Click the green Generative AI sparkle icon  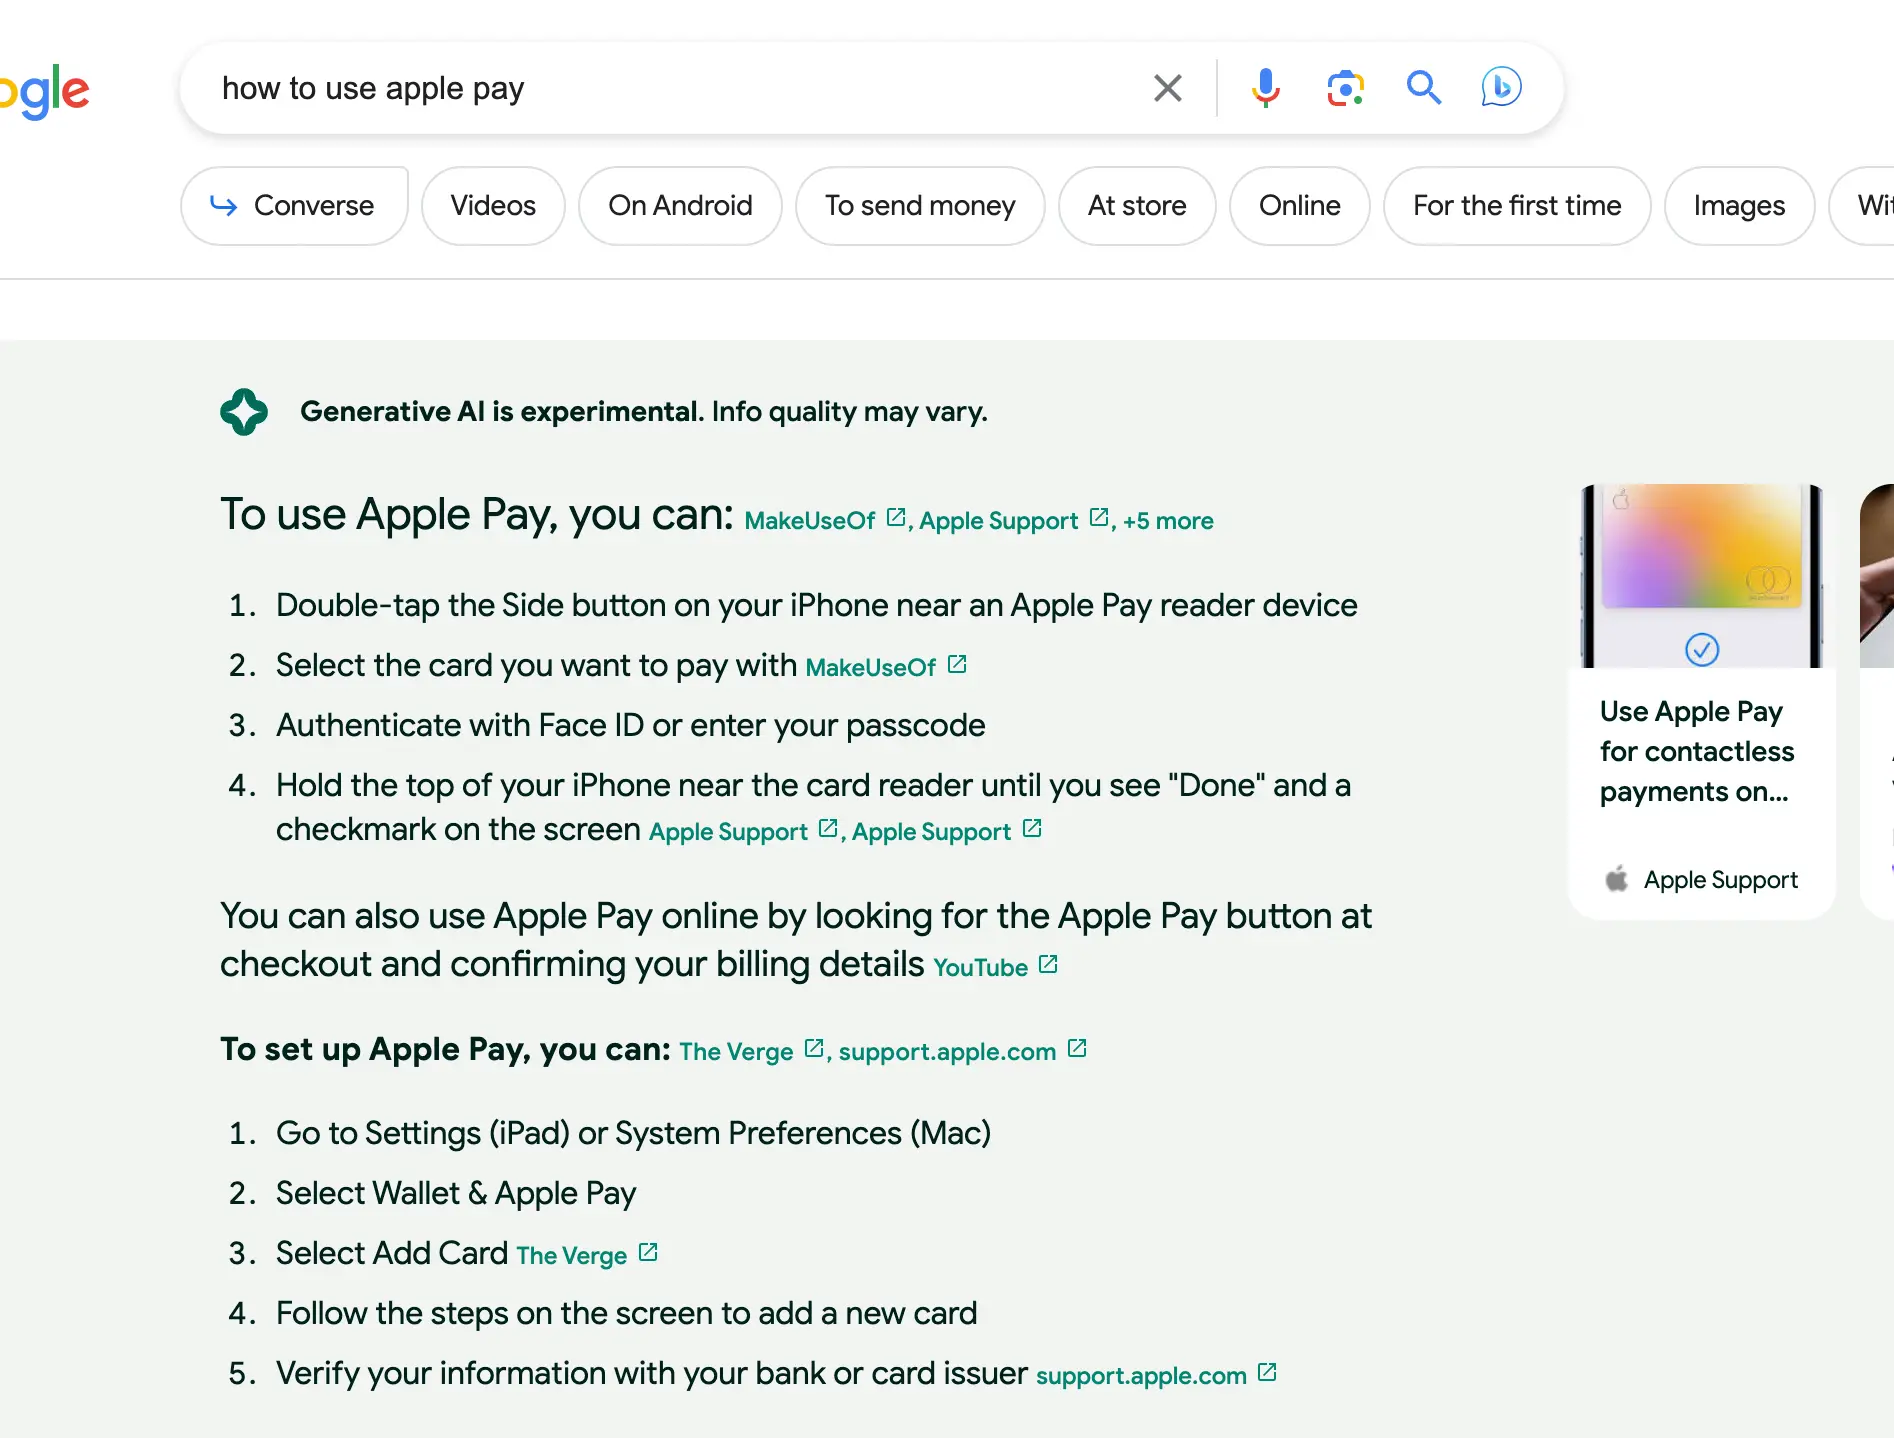coord(244,412)
